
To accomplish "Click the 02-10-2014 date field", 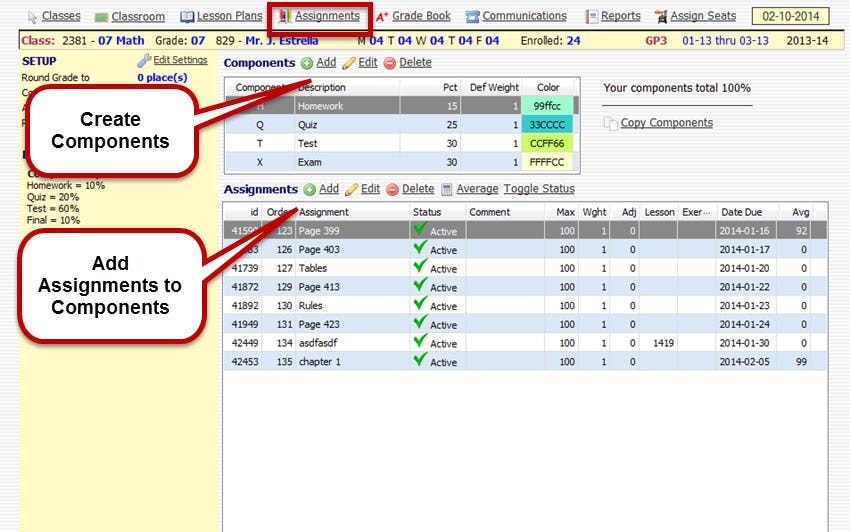I will [790, 16].
